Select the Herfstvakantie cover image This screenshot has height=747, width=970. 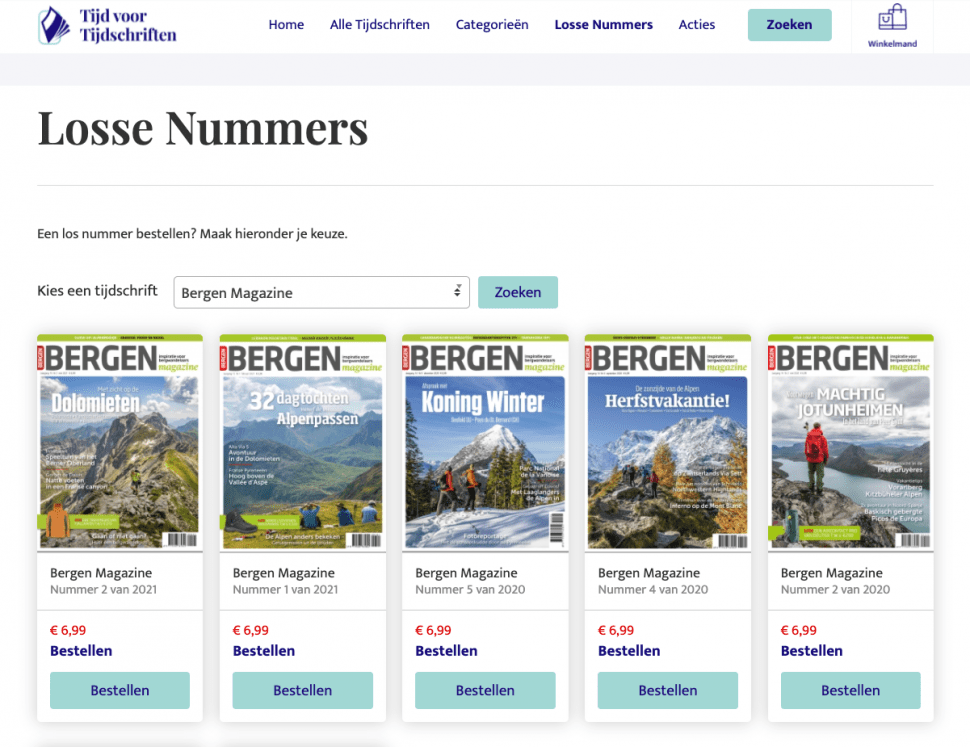pos(667,443)
